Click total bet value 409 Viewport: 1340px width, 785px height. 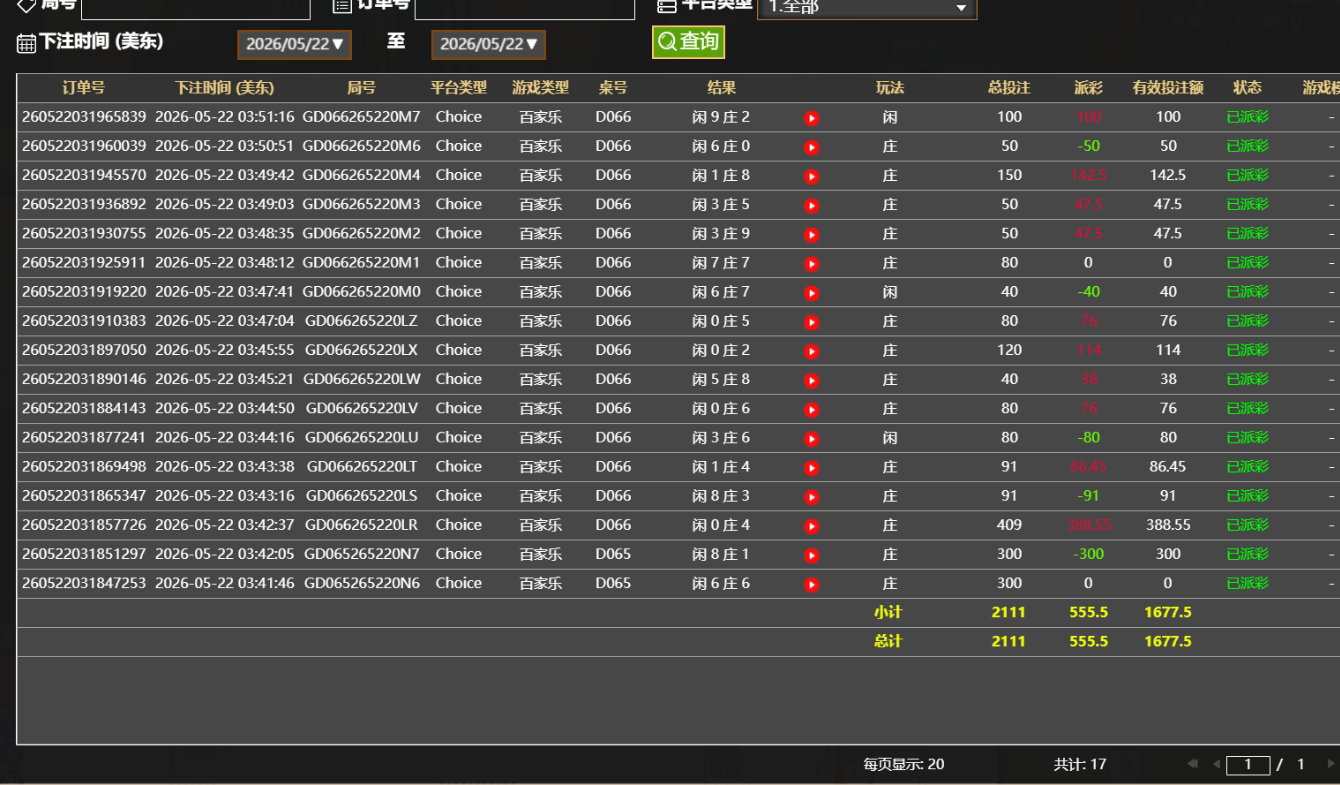(x=1010, y=525)
